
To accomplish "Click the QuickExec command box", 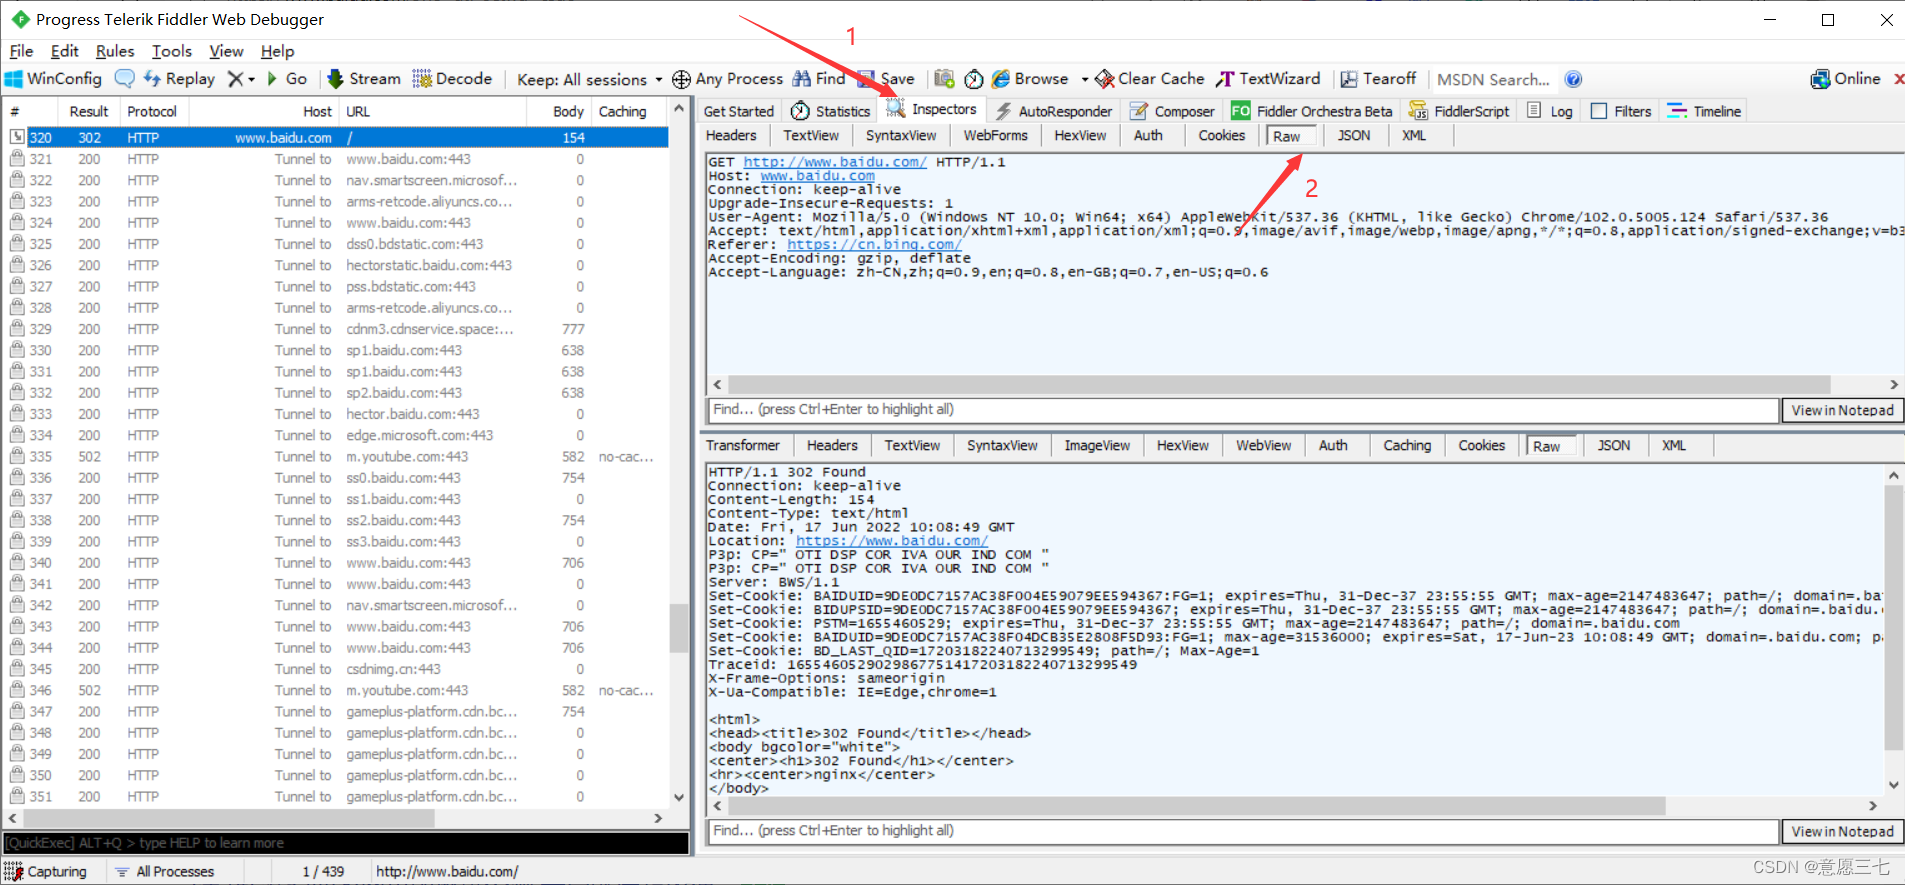I will [346, 843].
